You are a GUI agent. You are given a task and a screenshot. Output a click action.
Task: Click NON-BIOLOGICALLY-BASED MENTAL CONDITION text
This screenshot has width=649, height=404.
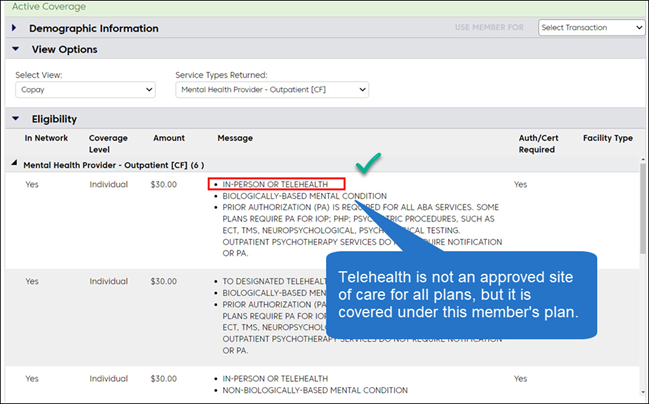pos(315,390)
